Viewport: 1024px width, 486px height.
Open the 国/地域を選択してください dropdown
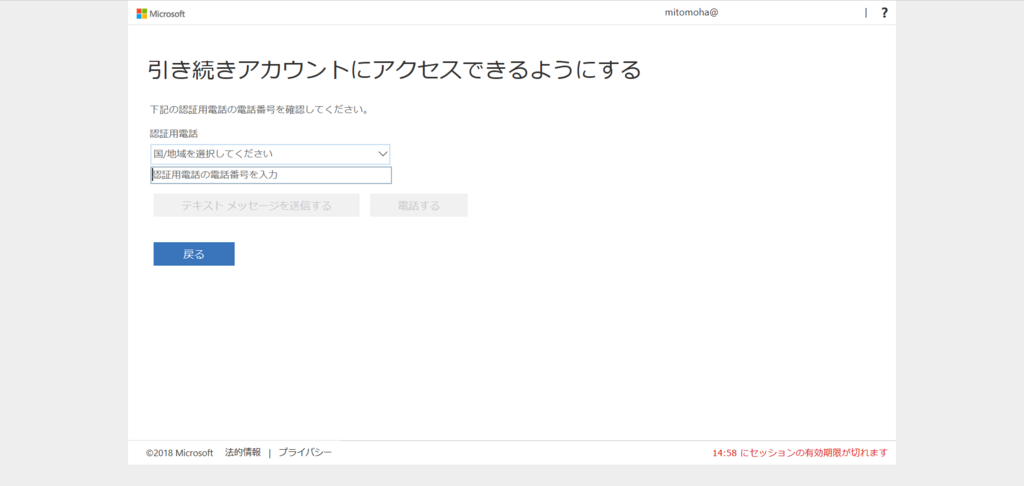[270, 154]
